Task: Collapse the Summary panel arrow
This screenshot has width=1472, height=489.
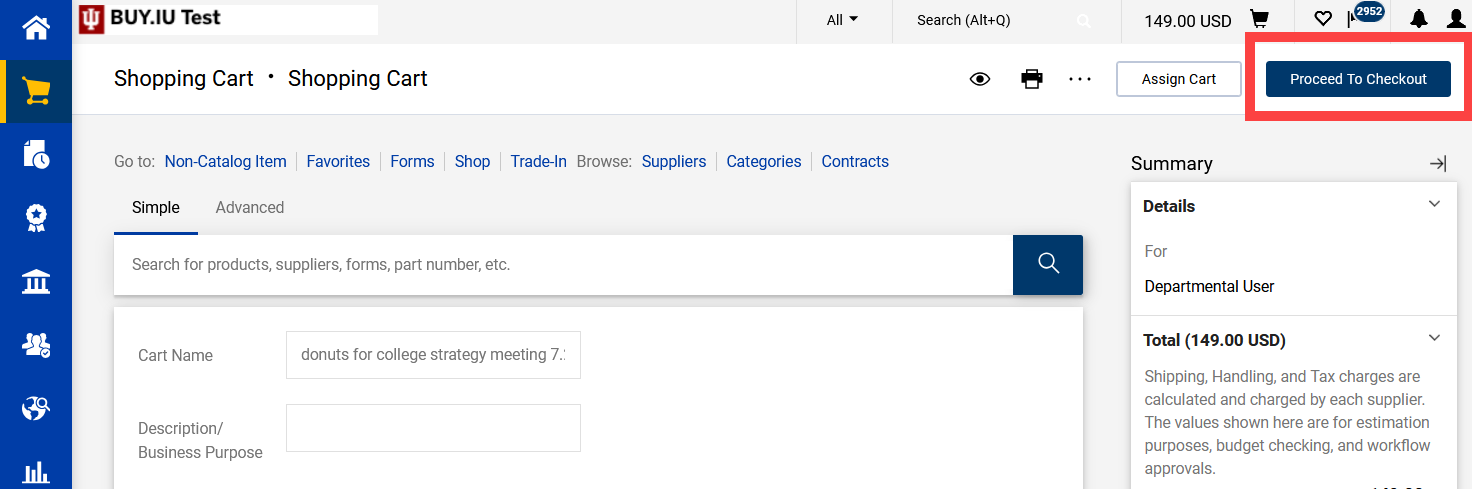Action: (1438, 164)
